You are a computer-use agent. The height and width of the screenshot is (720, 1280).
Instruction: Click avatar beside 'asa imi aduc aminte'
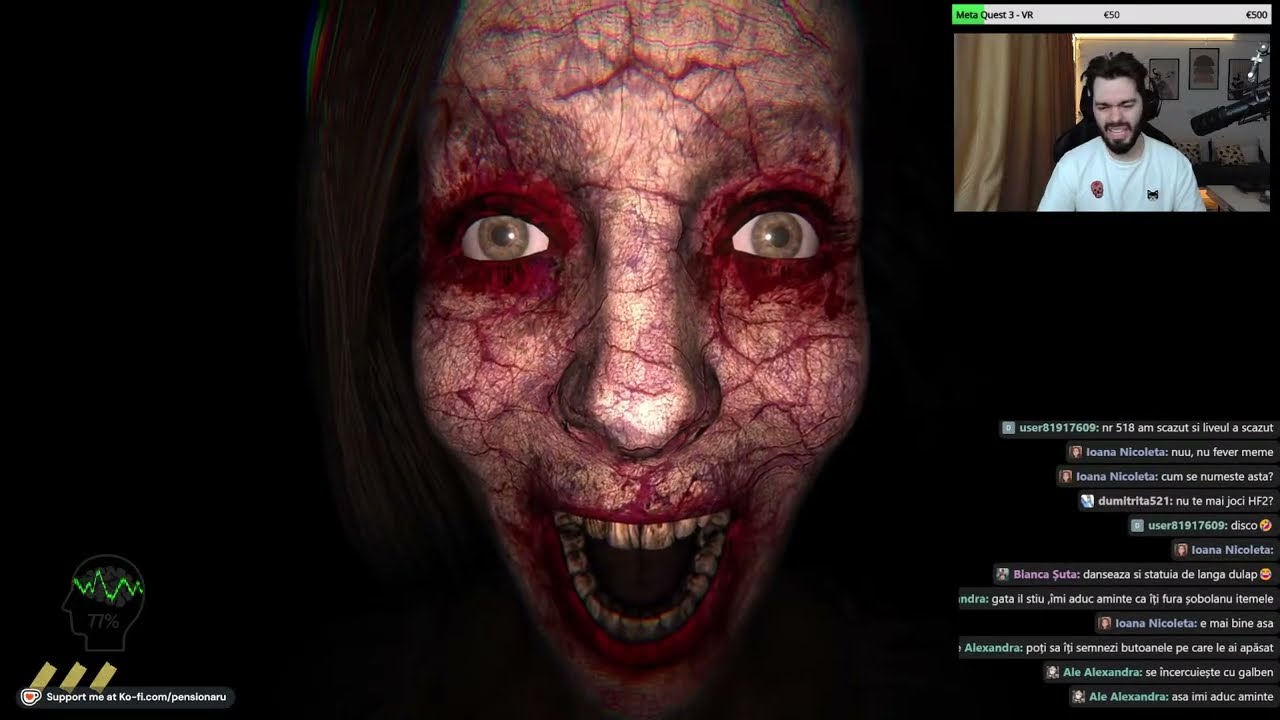pyautogui.click(x=1079, y=697)
